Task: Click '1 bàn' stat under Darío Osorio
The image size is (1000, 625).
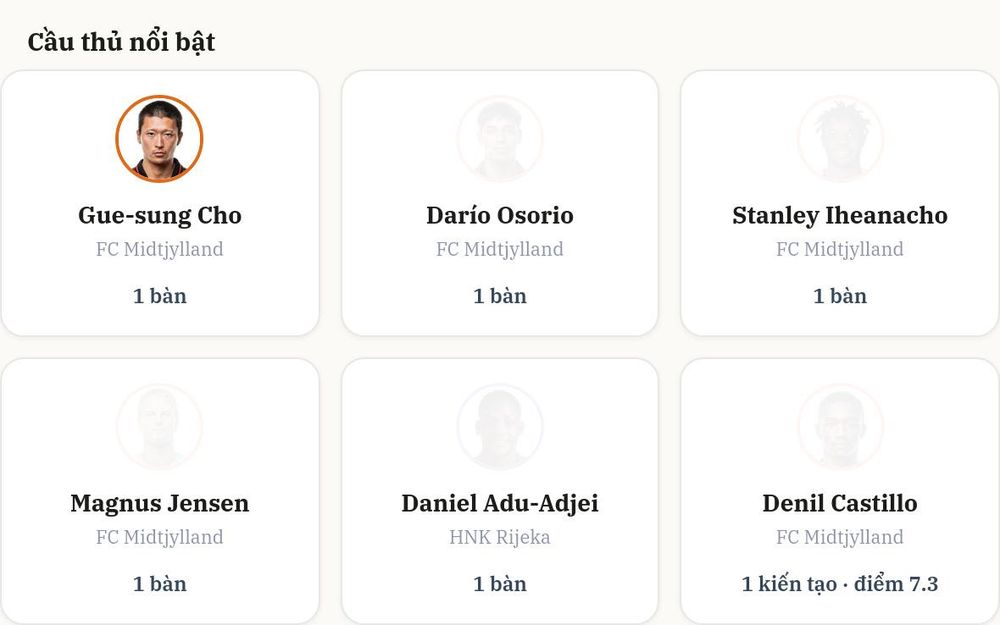Action: 500,296
